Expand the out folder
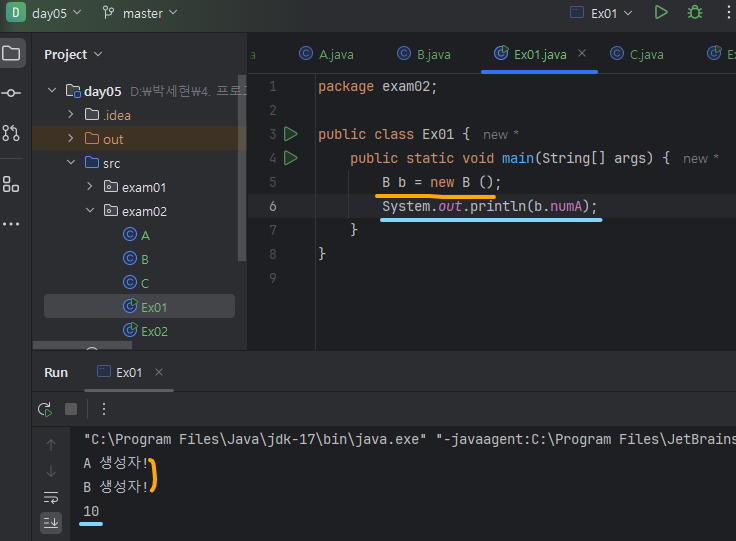This screenshot has height=541, width=736. tap(71, 139)
